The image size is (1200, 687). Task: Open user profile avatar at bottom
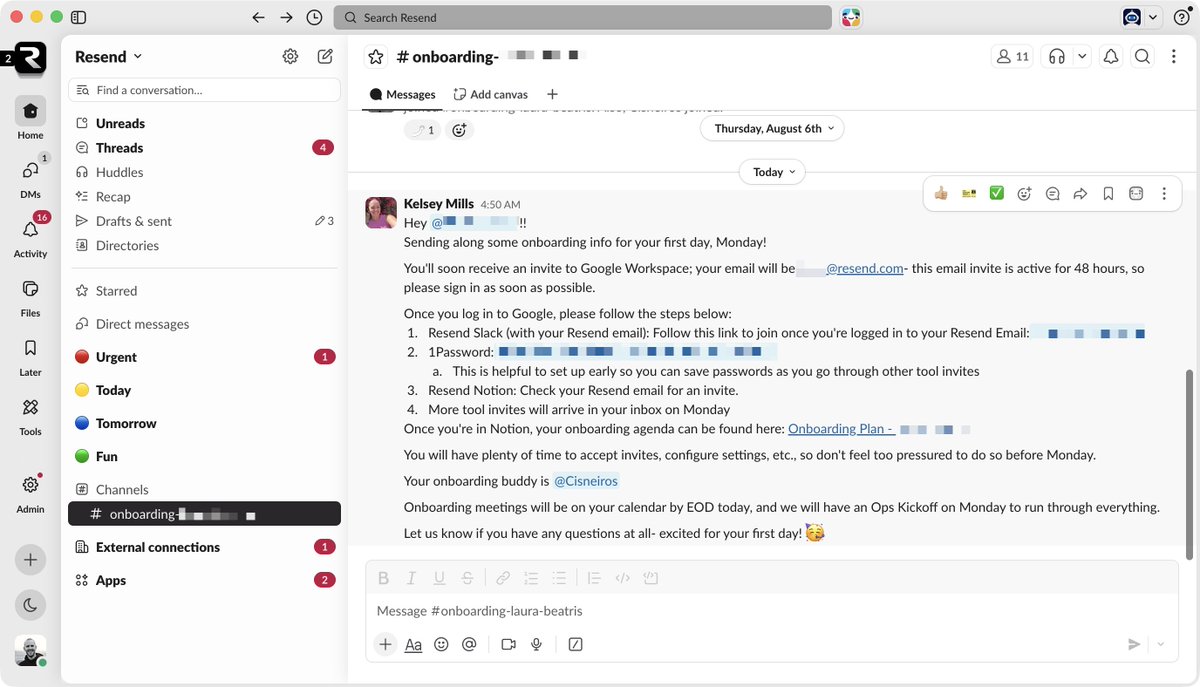pos(30,650)
